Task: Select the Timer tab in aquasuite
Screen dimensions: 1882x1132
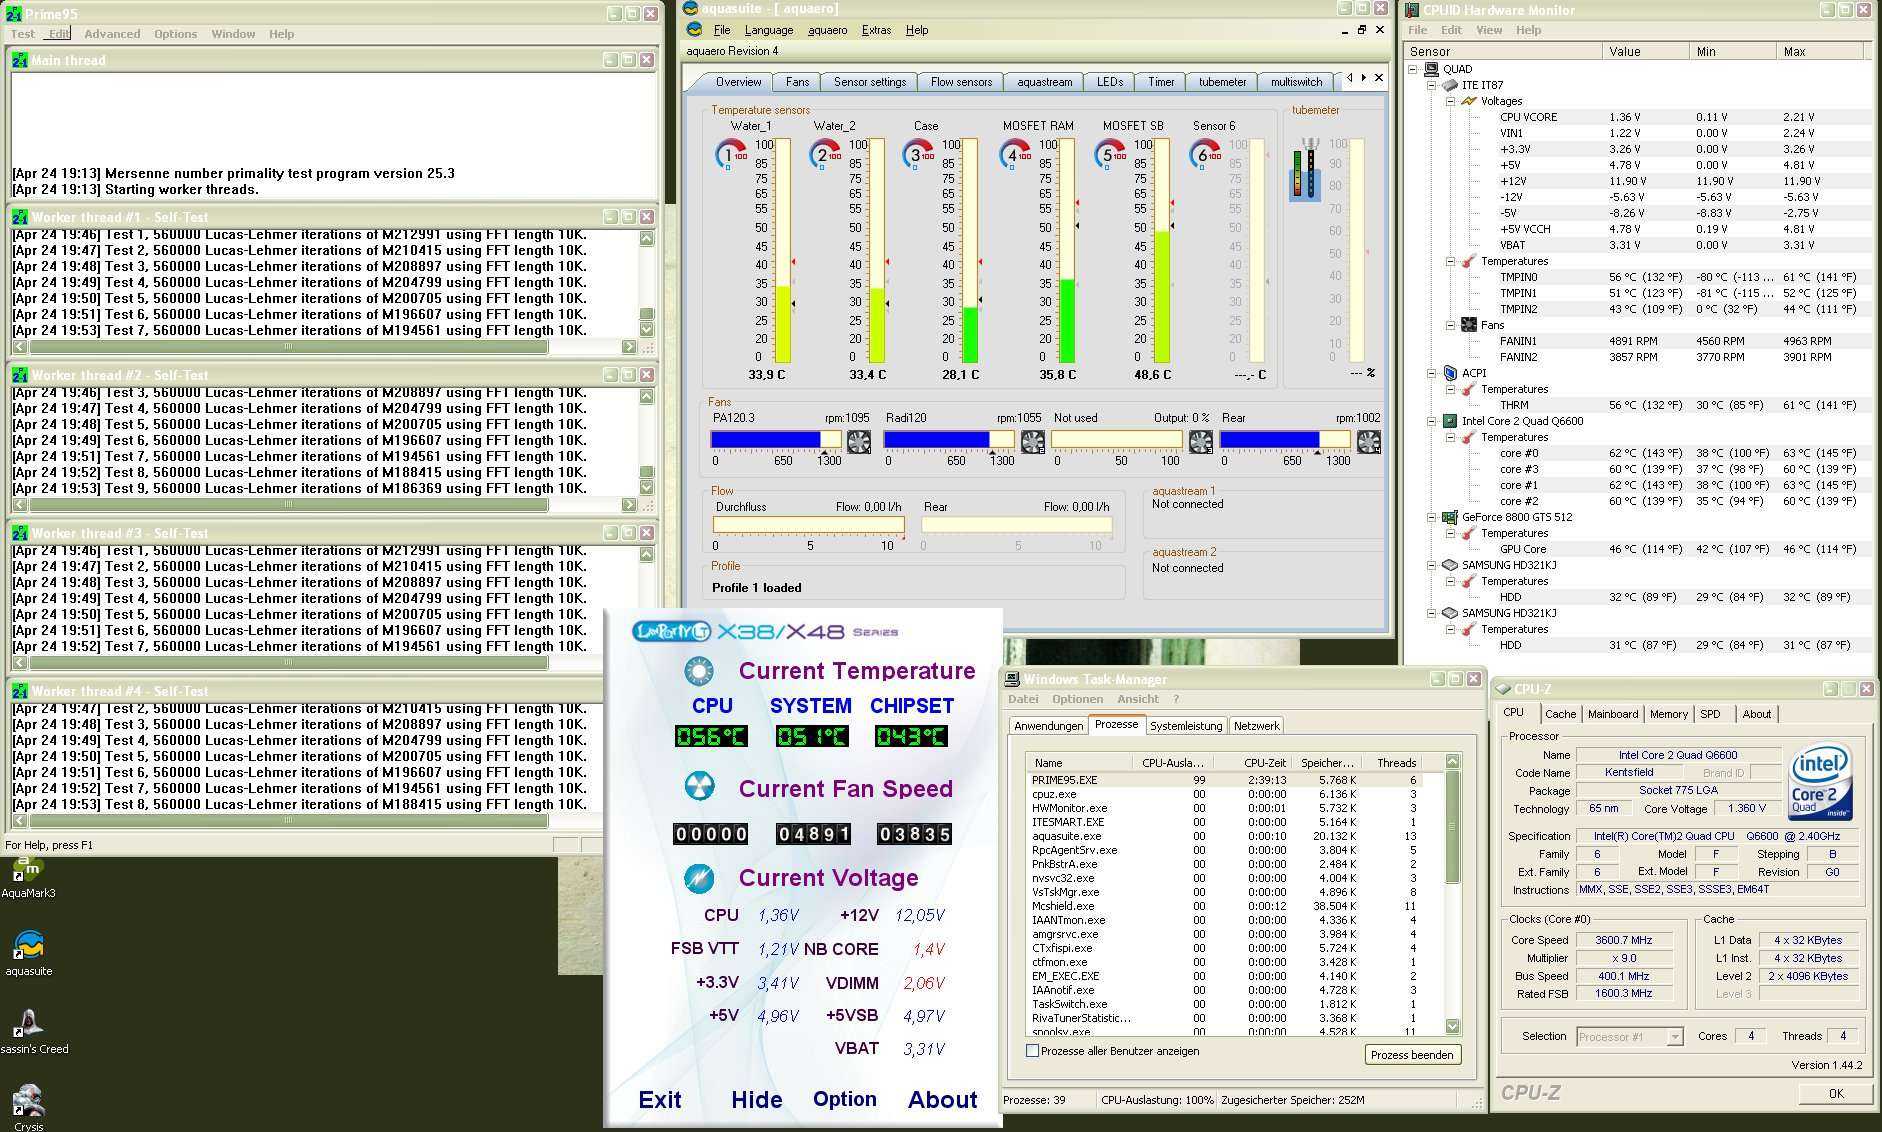Action: 1161,82
